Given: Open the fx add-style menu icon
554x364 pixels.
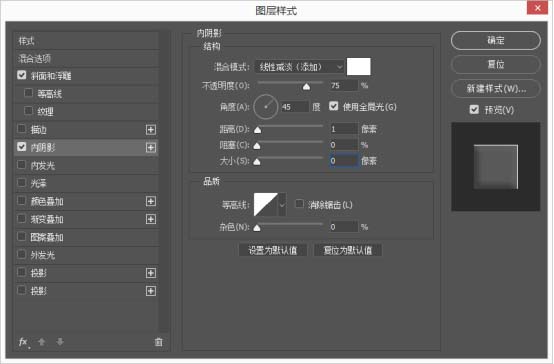Looking at the screenshot, I should pyautogui.click(x=24, y=342).
